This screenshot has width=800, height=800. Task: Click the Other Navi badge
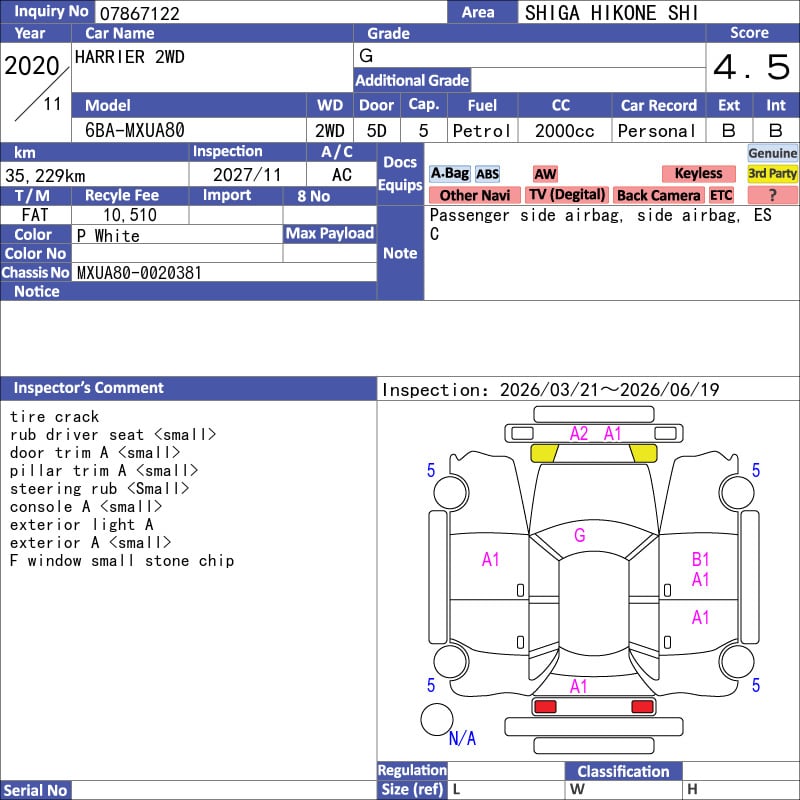click(474, 195)
